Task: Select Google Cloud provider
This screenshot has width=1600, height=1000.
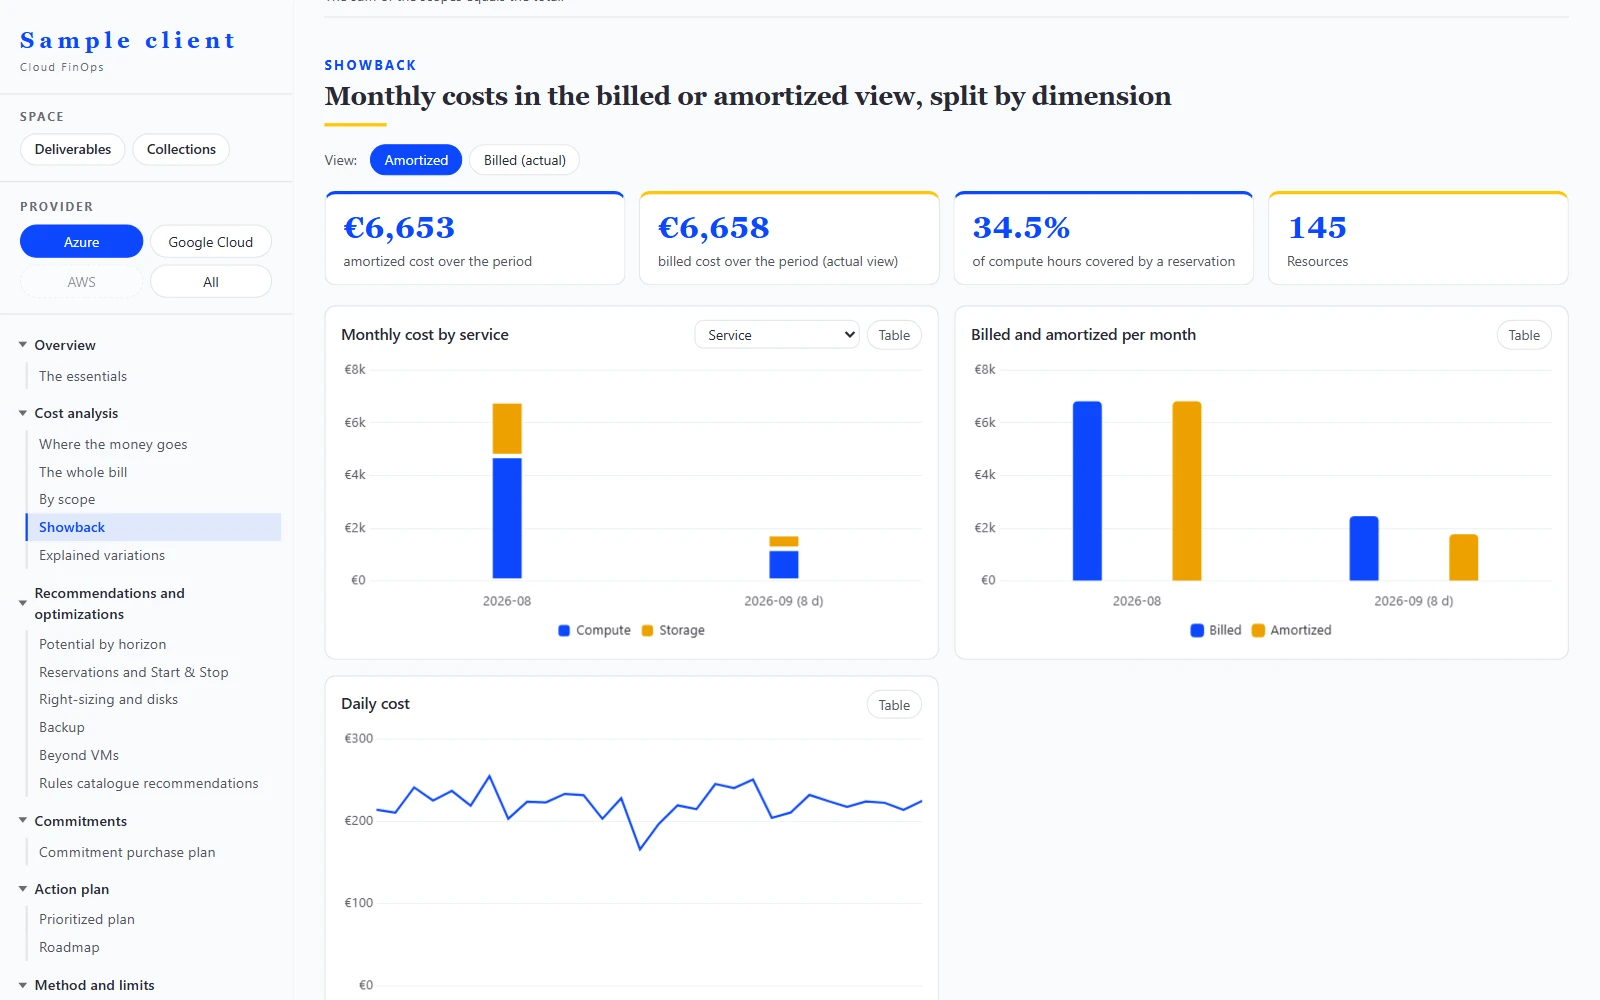Action: pyautogui.click(x=211, y=242)
